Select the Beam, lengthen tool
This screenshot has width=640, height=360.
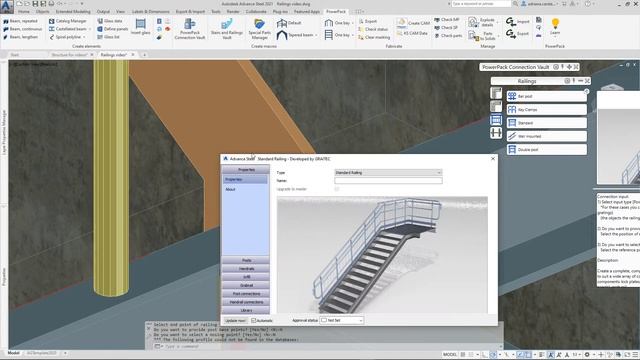tap(20, 37)
